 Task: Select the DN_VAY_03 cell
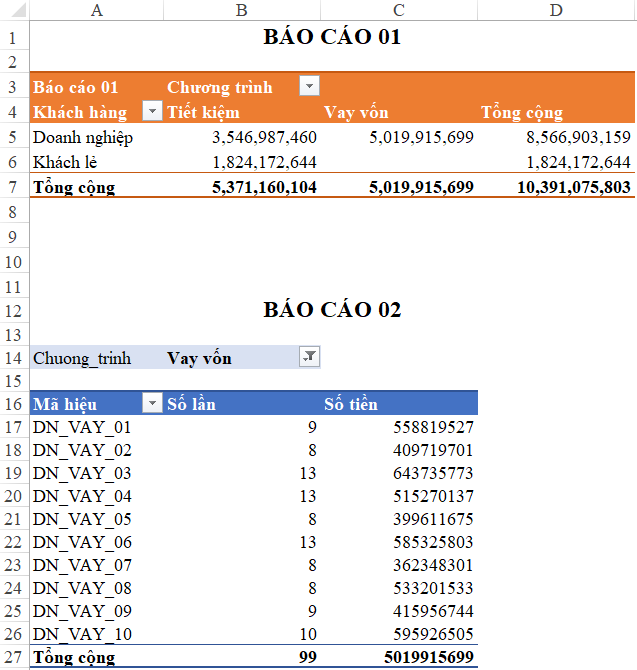[x=82, y=474]
